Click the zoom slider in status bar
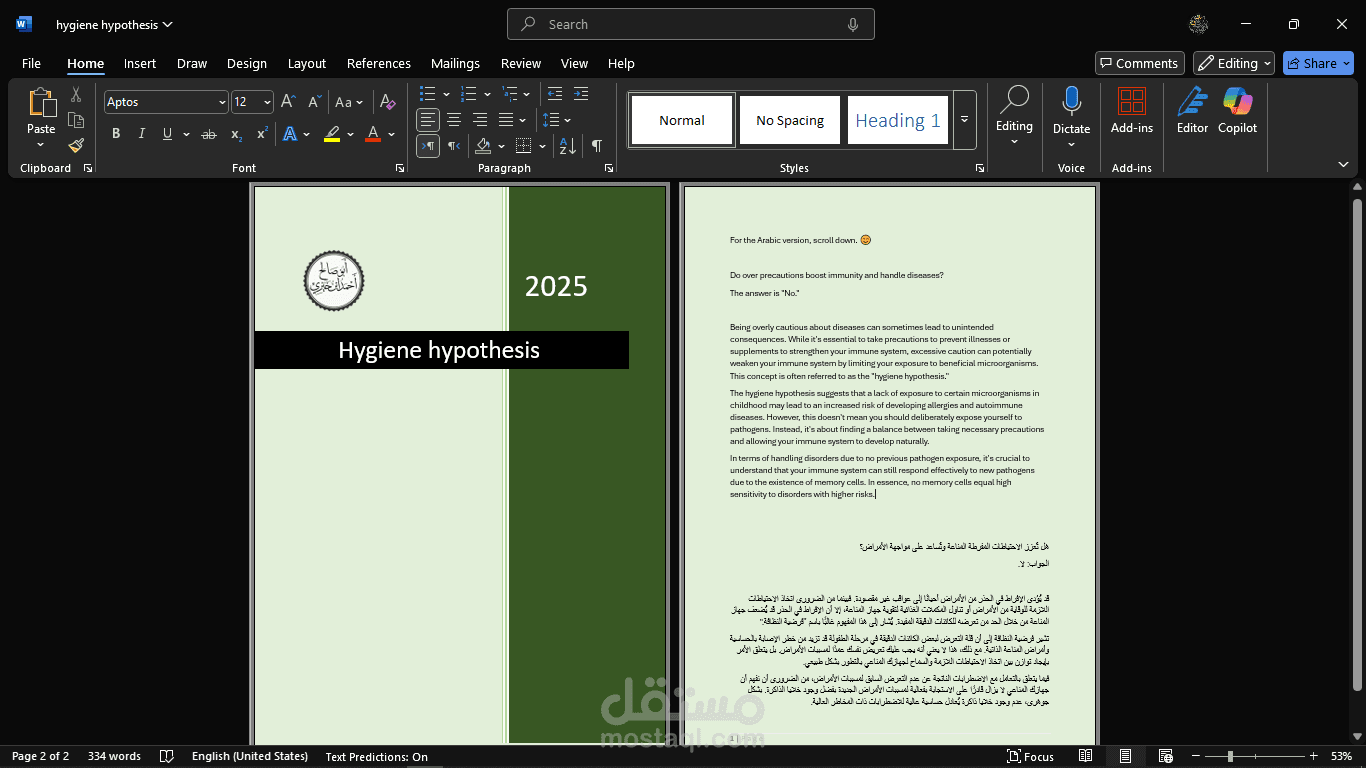This screenshot has height=768, width=1366. pyautogui.click(x=1230, y=757)
